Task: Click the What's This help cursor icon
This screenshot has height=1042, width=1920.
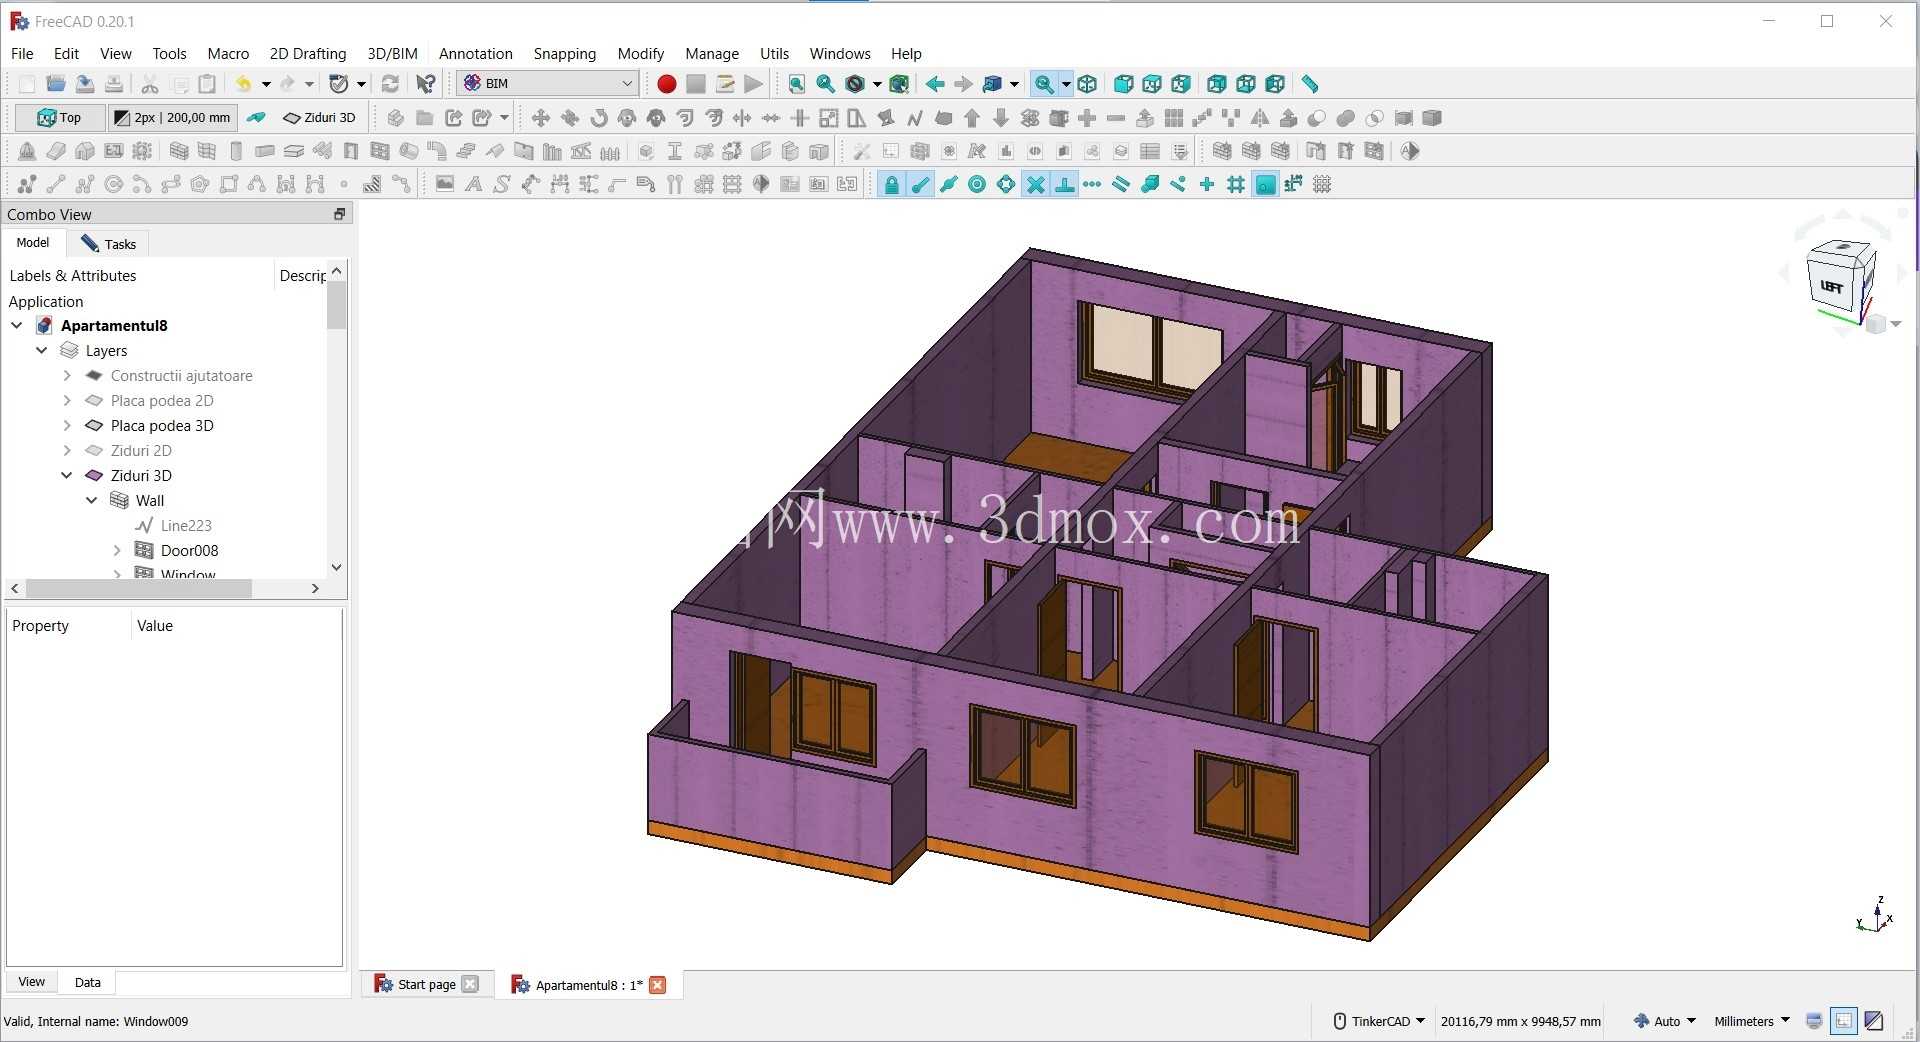Action: [426, 84]
